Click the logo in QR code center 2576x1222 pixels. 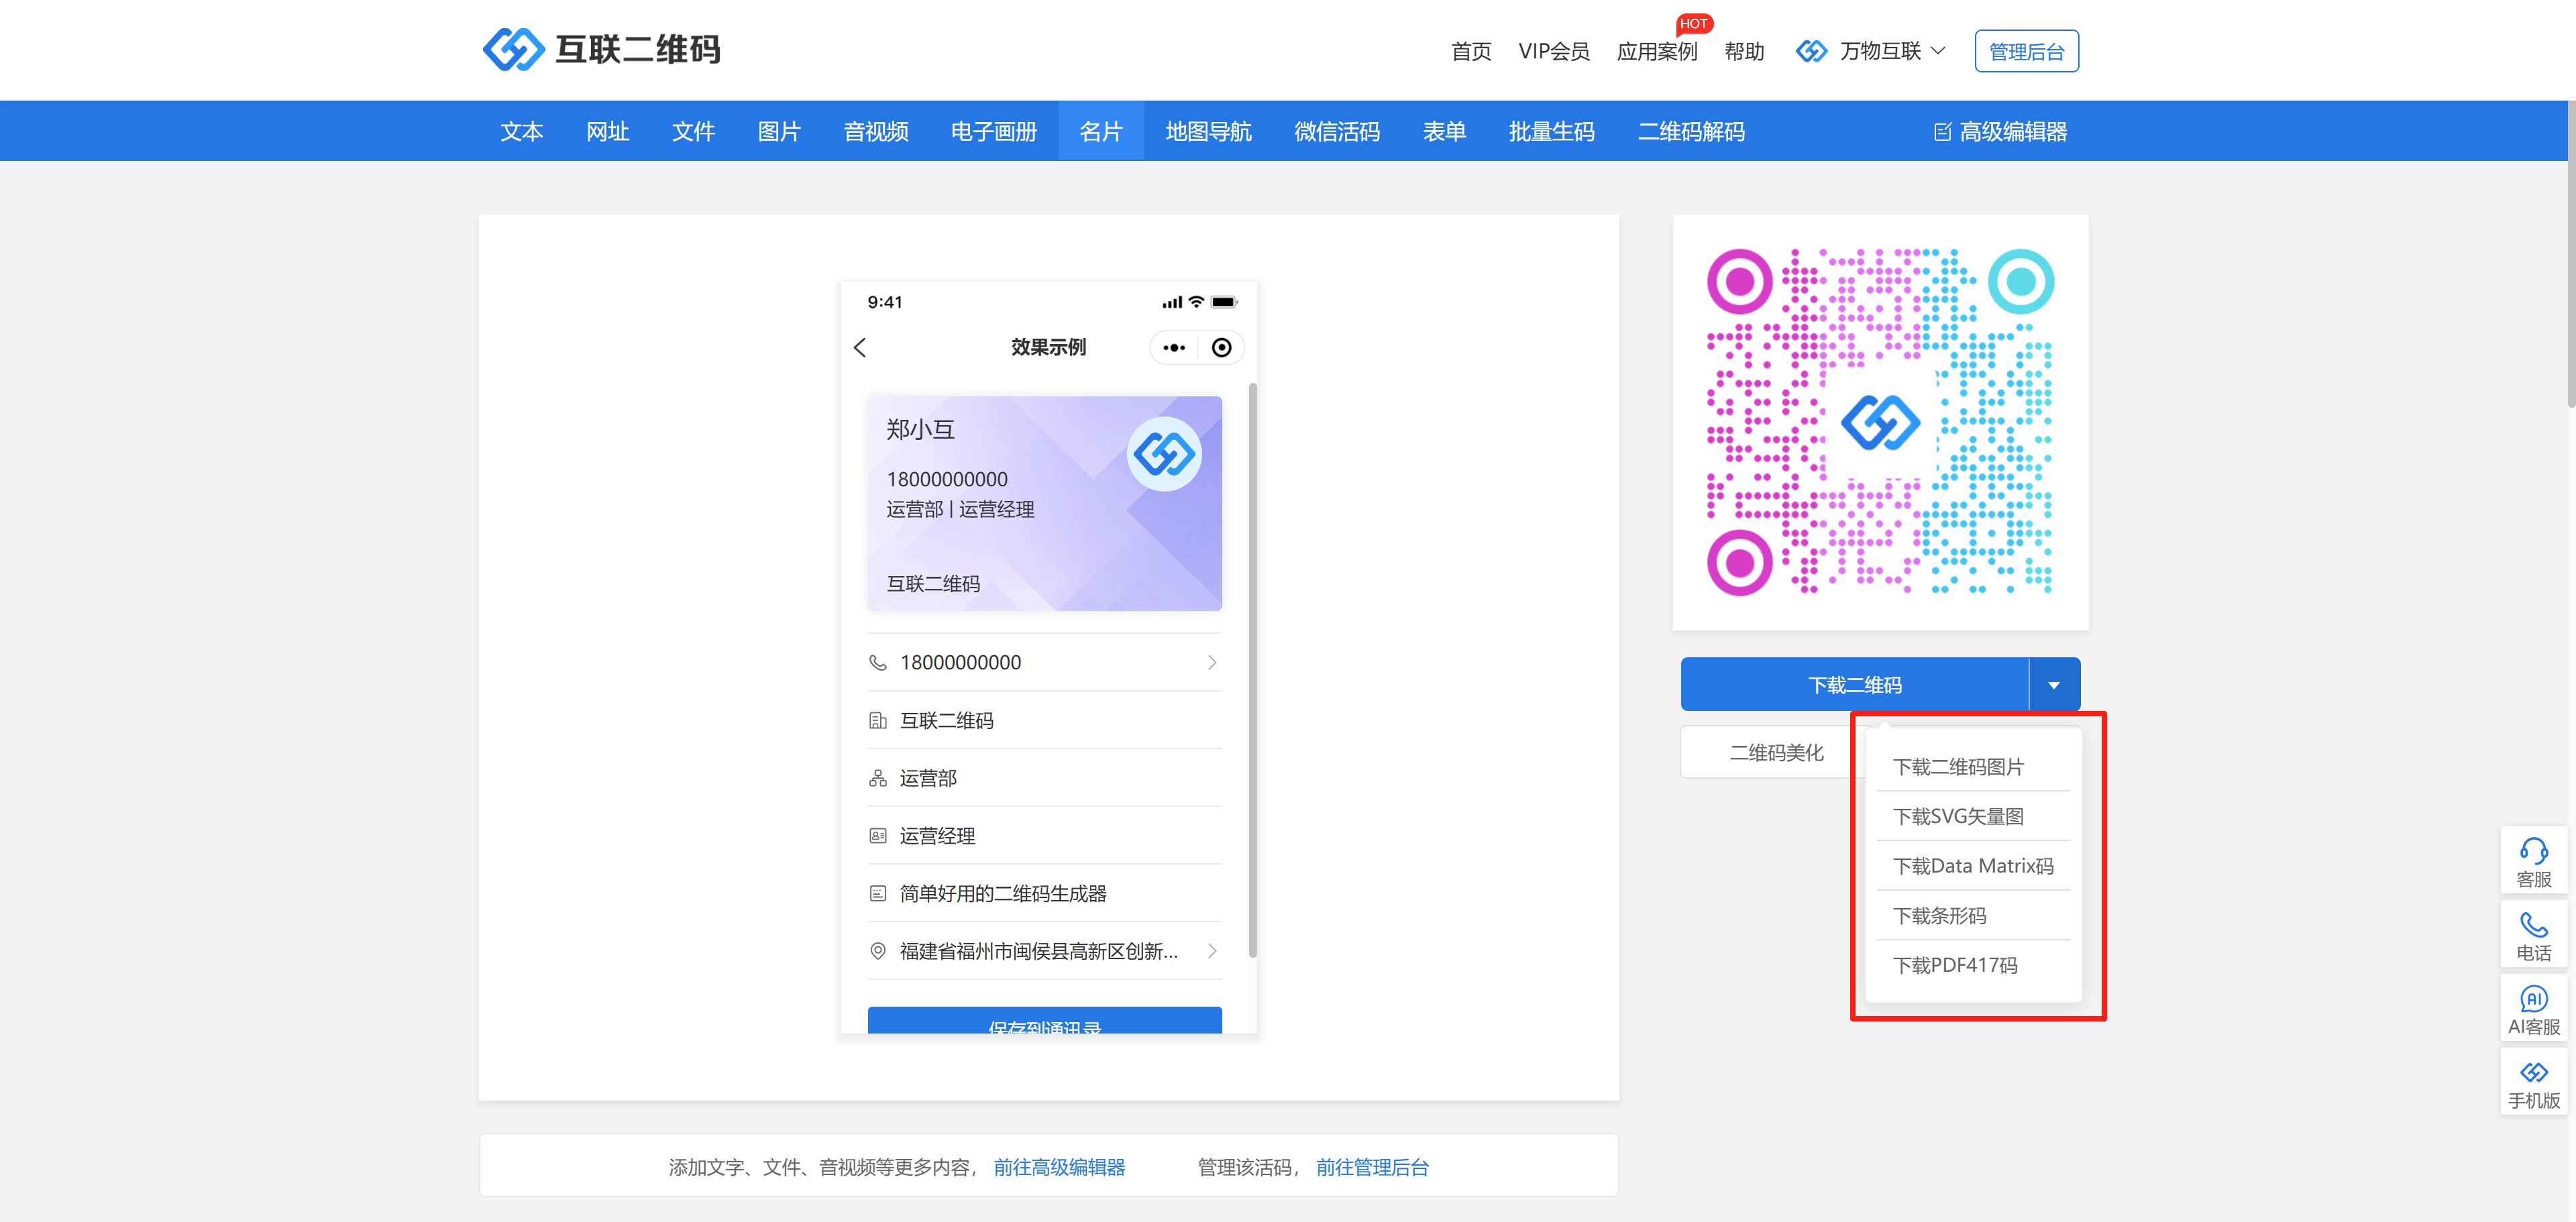click(x=1880, y=422)
